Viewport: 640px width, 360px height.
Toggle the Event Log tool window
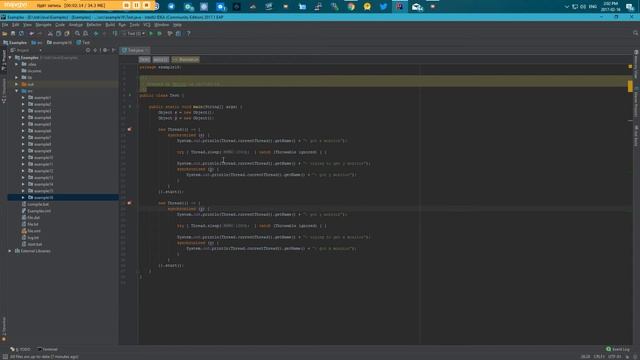click(618, 349)
